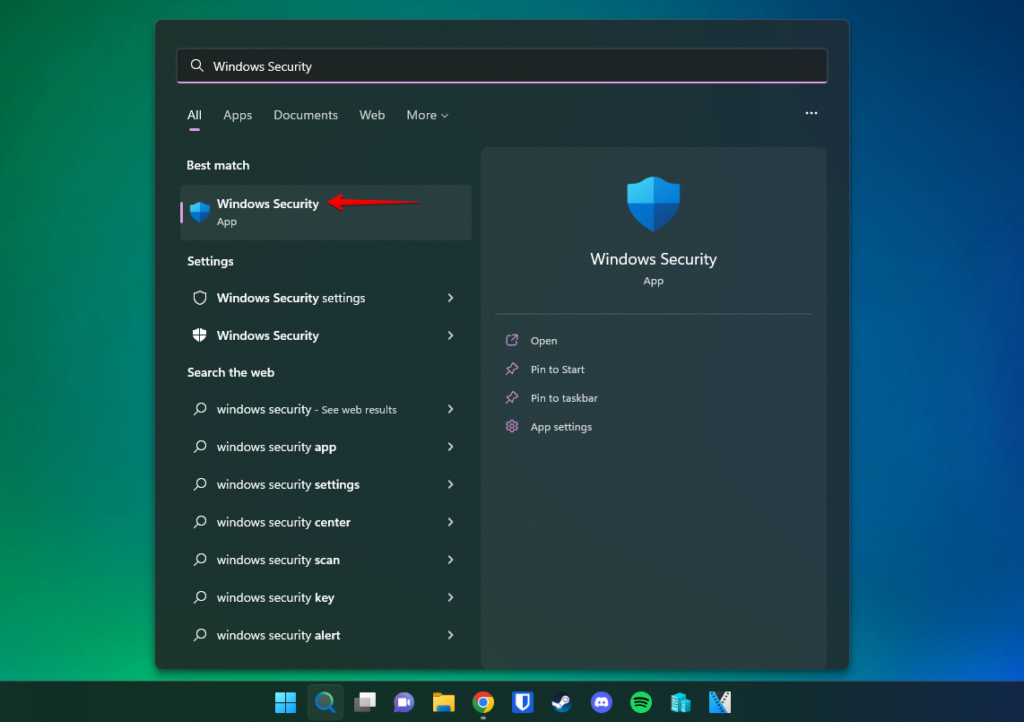The height and width of the screenshot is (722, 1024).
Task: Launch Spotify from the taskbar
Action: coord(641,702)
